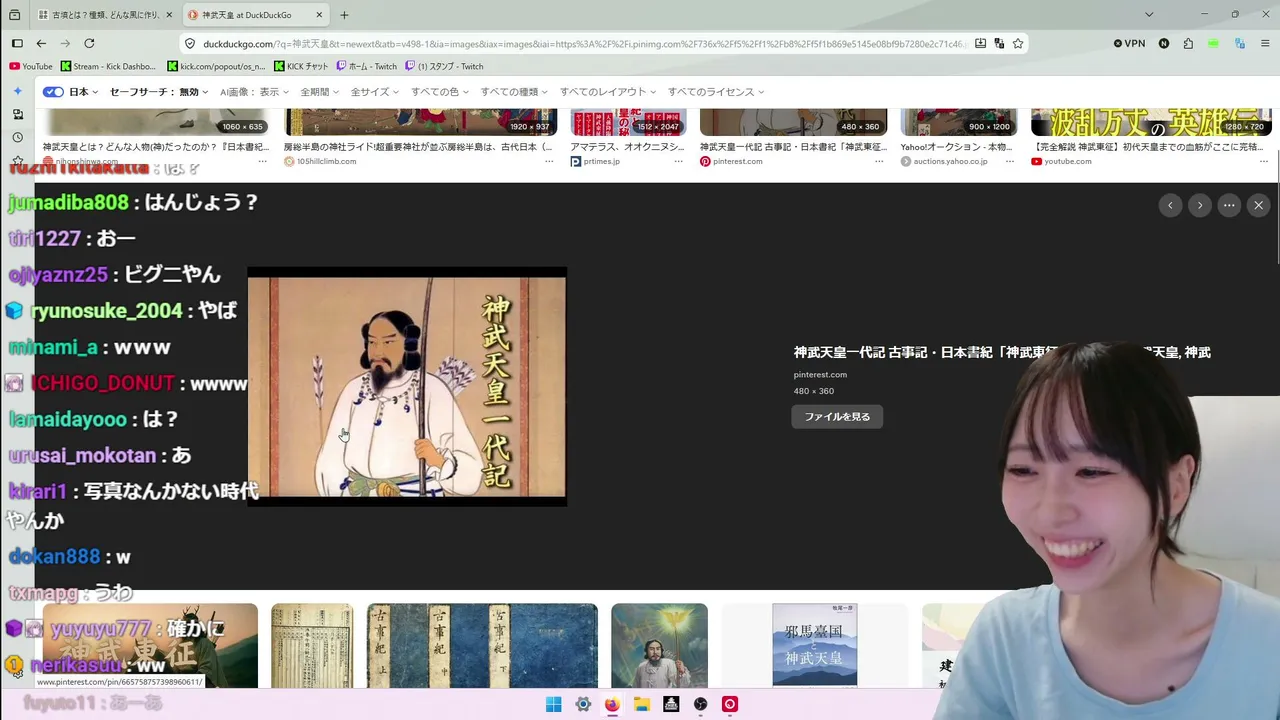
Task: Open the 全期間 time filter dropdown
Action: 320,92
